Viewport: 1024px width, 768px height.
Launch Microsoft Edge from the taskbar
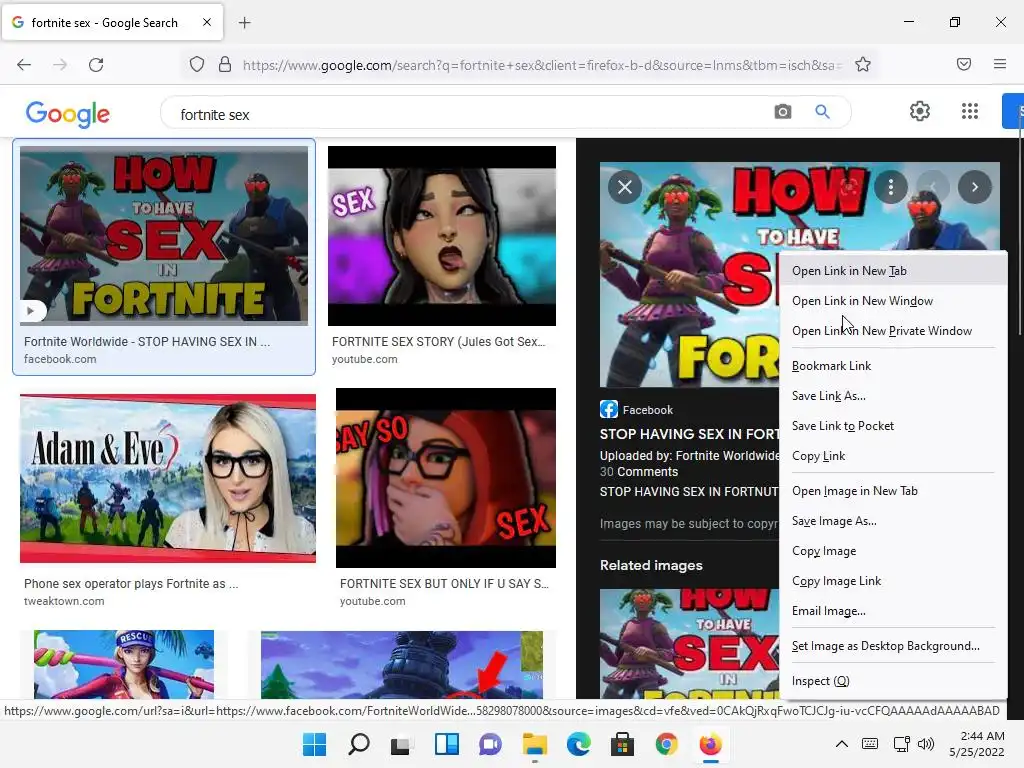pyautogui.click(x=579, y=744)
